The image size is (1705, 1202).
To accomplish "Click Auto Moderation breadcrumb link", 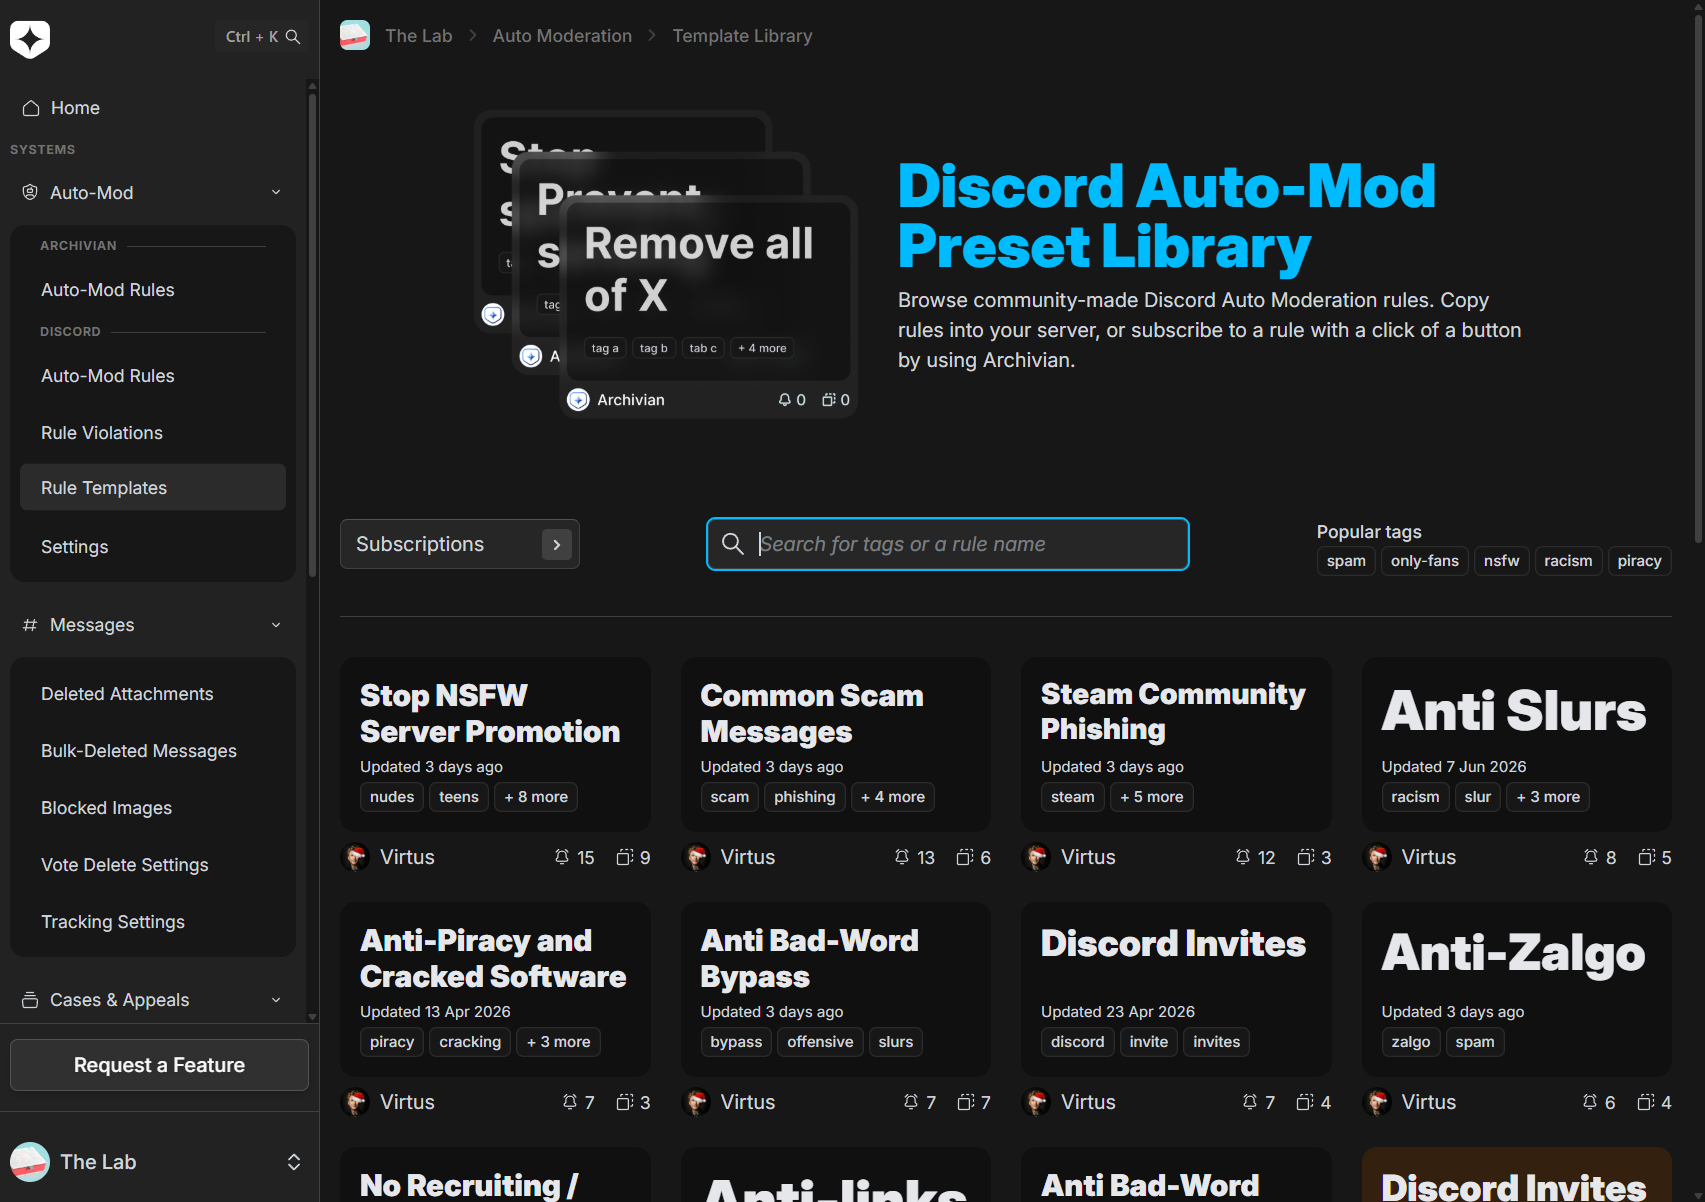I will [562, 36].
